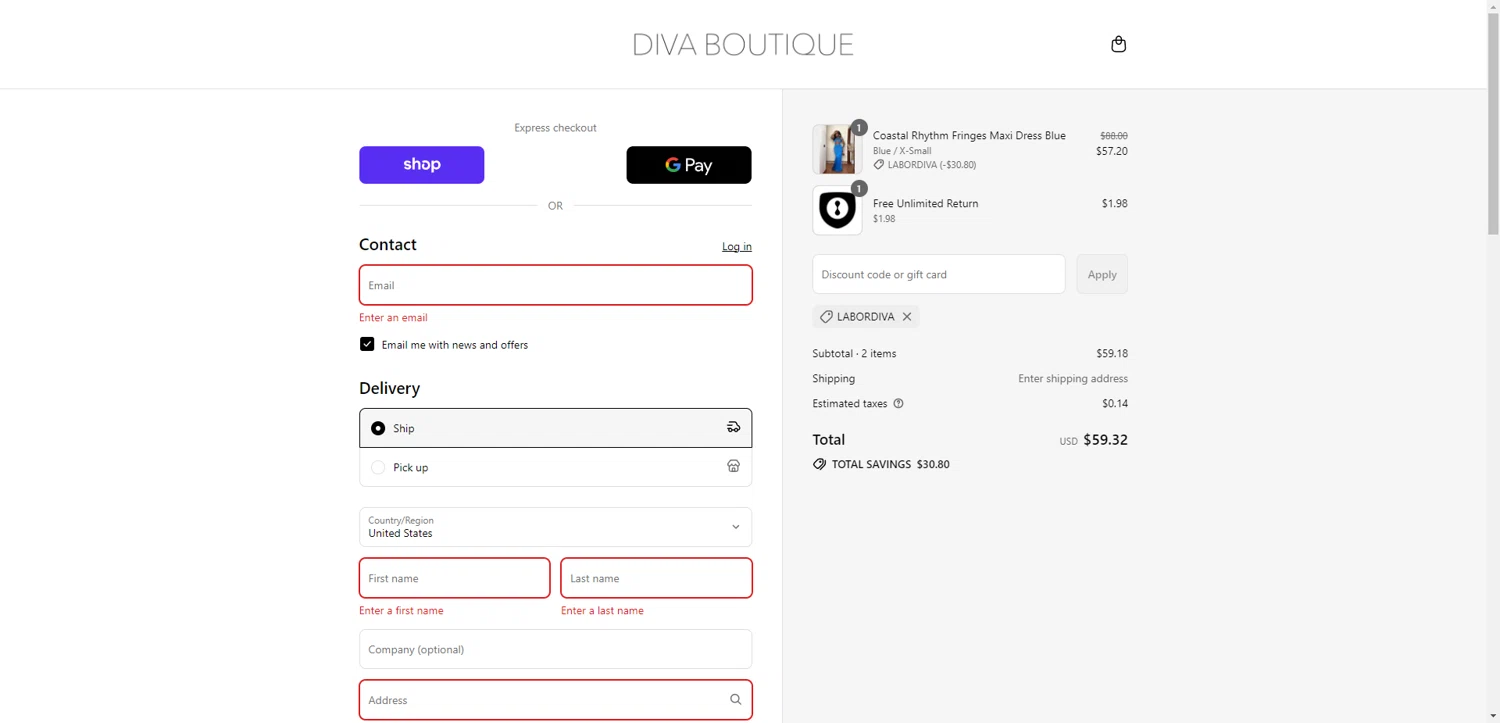Select the Ship delivery option
Image resolution: width=1500 pixels, height=723 pixels.
click(555, 428)
